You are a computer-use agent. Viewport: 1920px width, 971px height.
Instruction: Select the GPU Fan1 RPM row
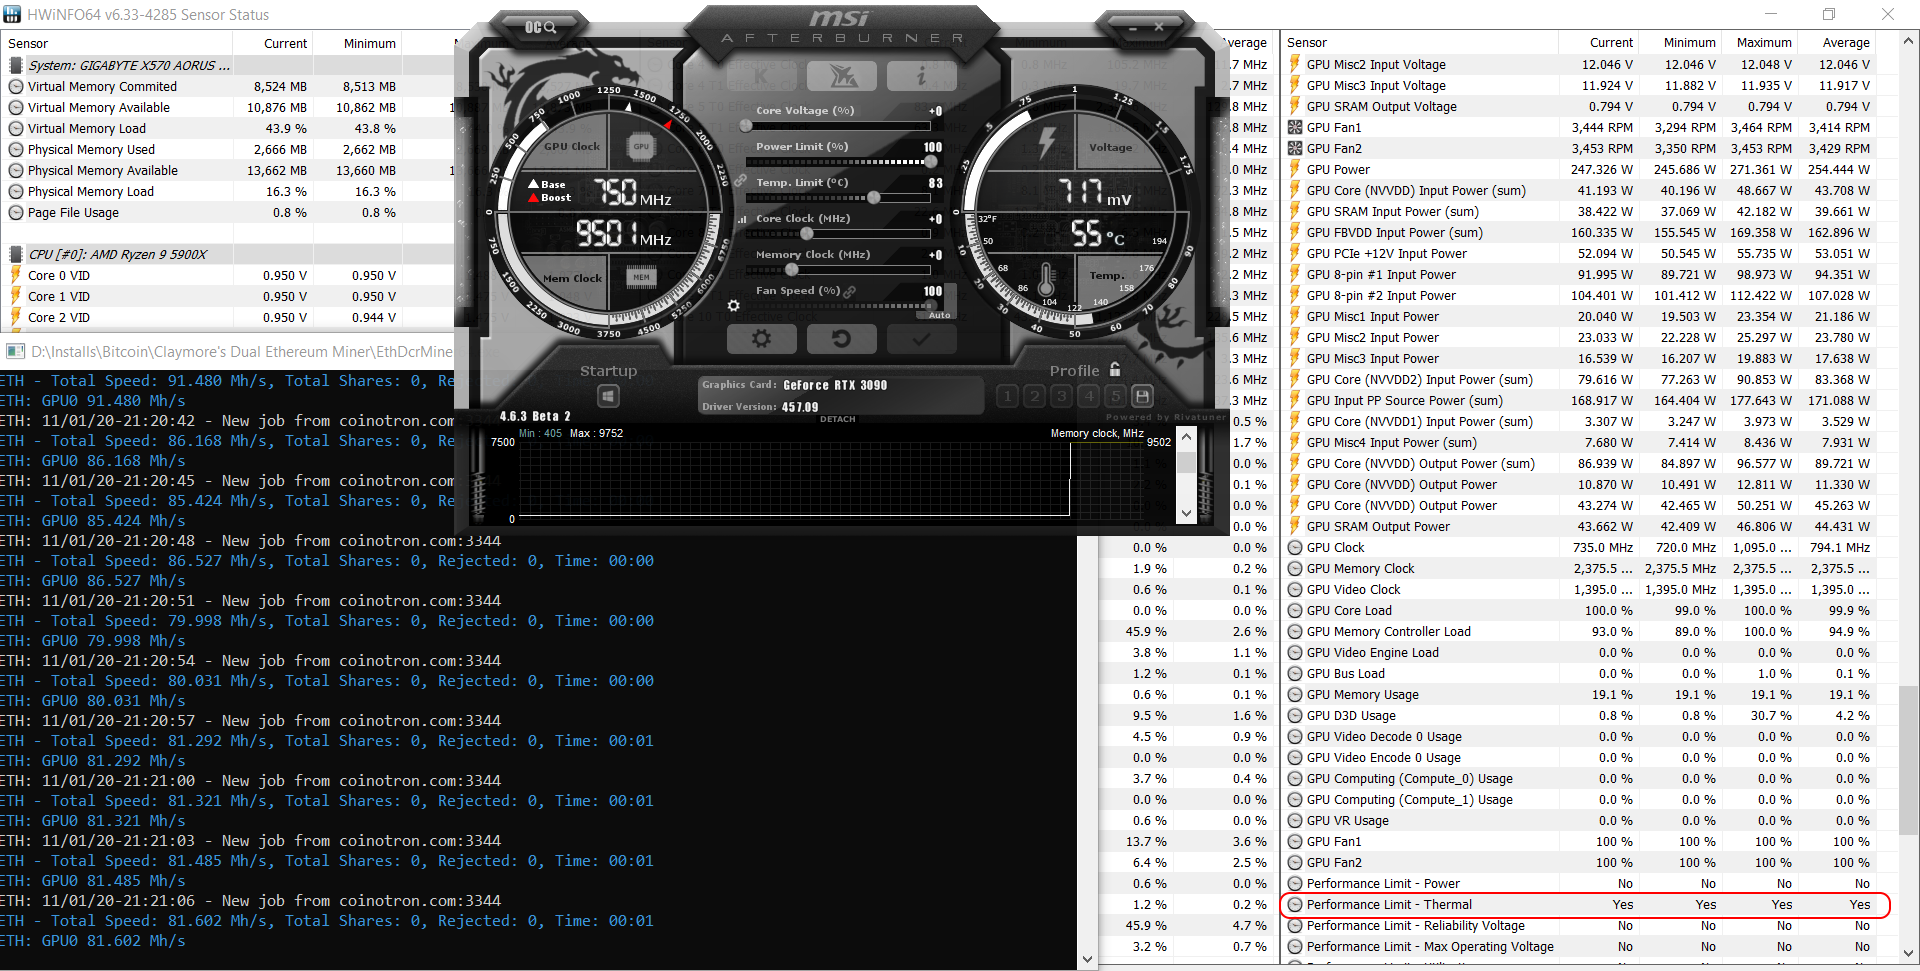pos(1578,127)
